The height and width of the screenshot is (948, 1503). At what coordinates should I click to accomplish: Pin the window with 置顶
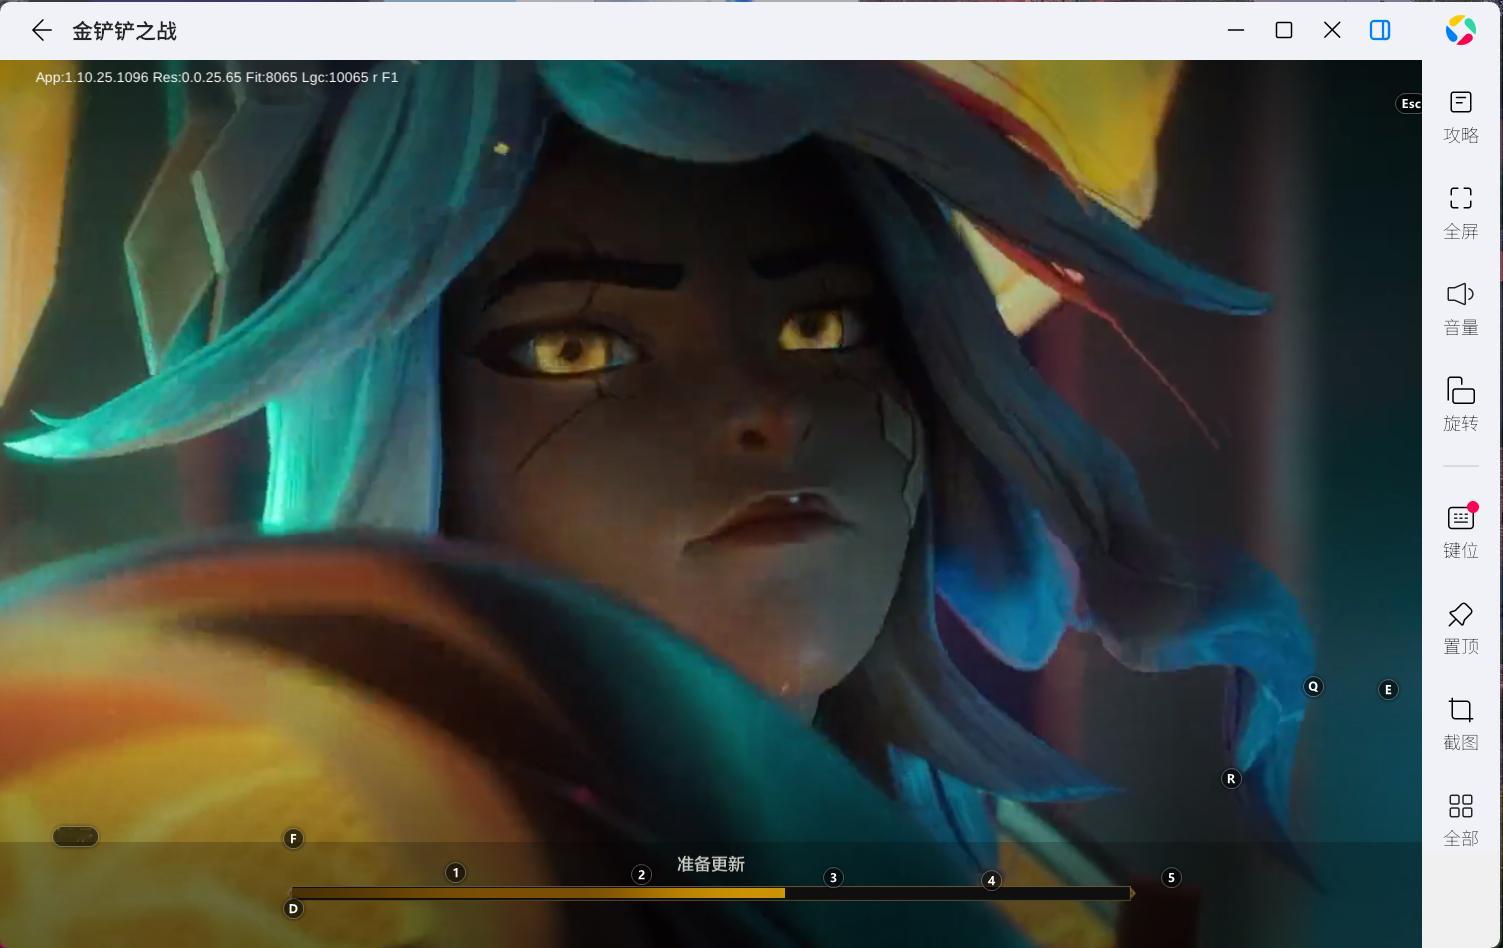click(x=1461, y=627)
